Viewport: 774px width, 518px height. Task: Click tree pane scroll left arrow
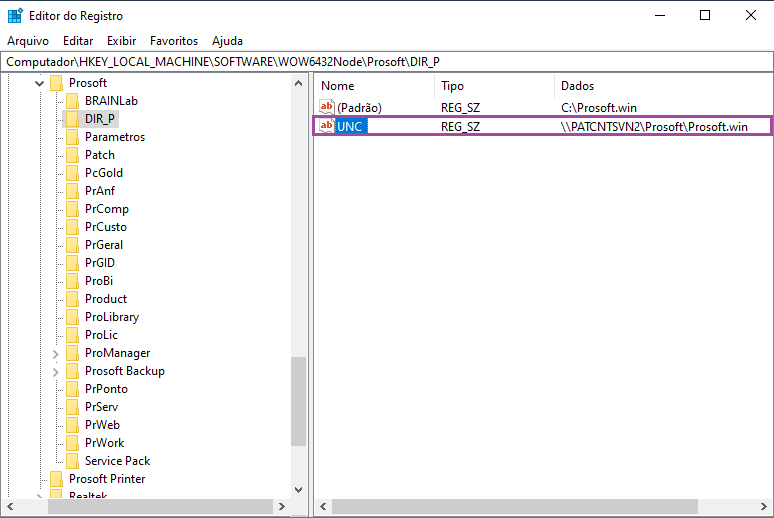10,507
